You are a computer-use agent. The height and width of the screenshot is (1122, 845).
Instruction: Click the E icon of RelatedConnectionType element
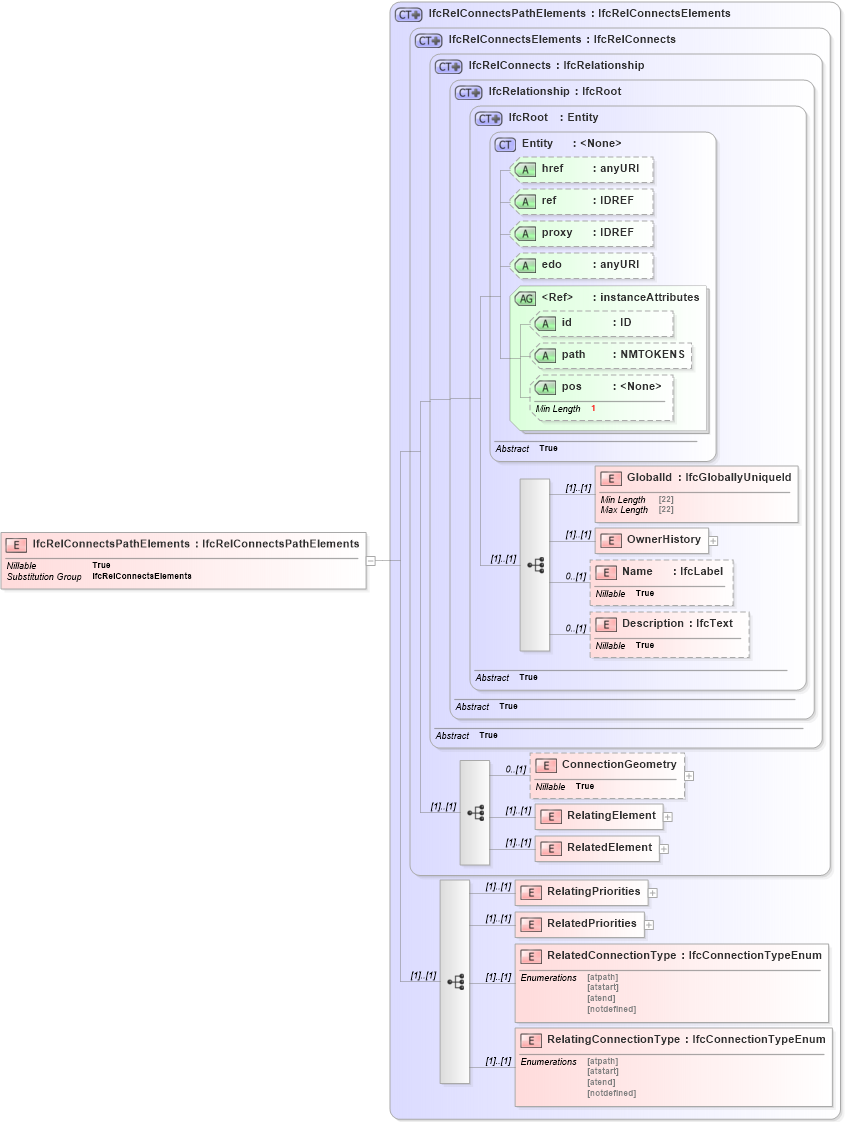tap(530, 955)
